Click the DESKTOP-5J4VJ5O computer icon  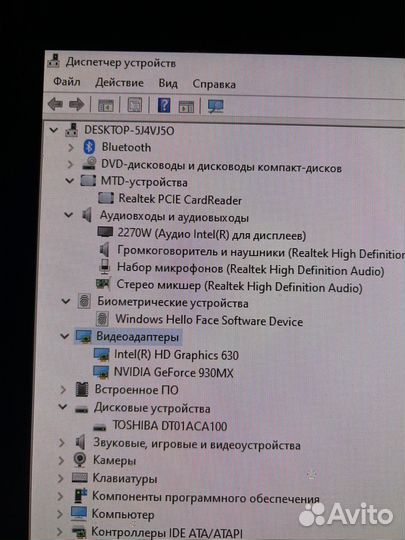[x=72, y=130]
